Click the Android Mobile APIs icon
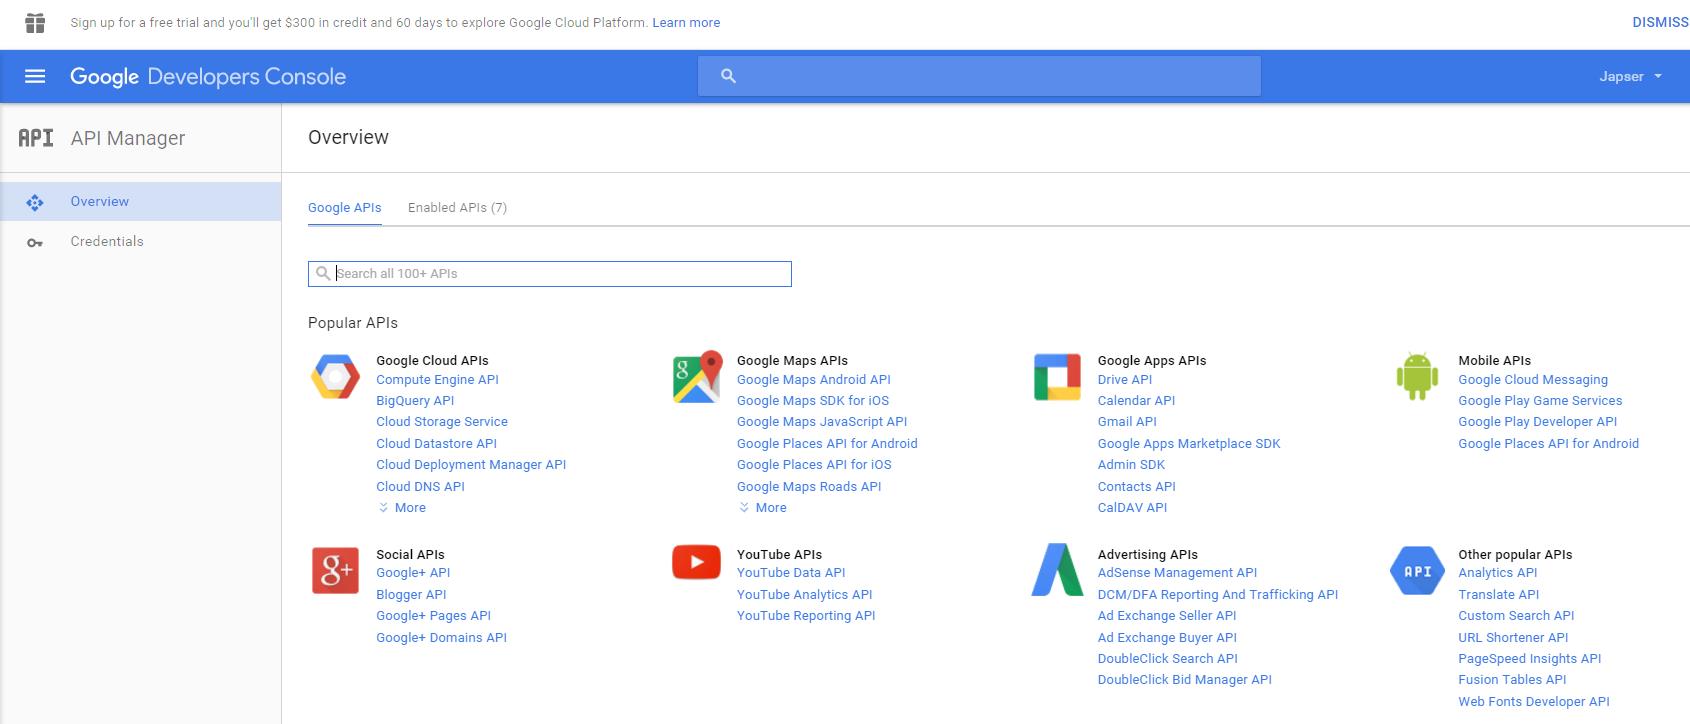Image resolution: width=1690 pixels, height=724 pixels. (1417, 377)
